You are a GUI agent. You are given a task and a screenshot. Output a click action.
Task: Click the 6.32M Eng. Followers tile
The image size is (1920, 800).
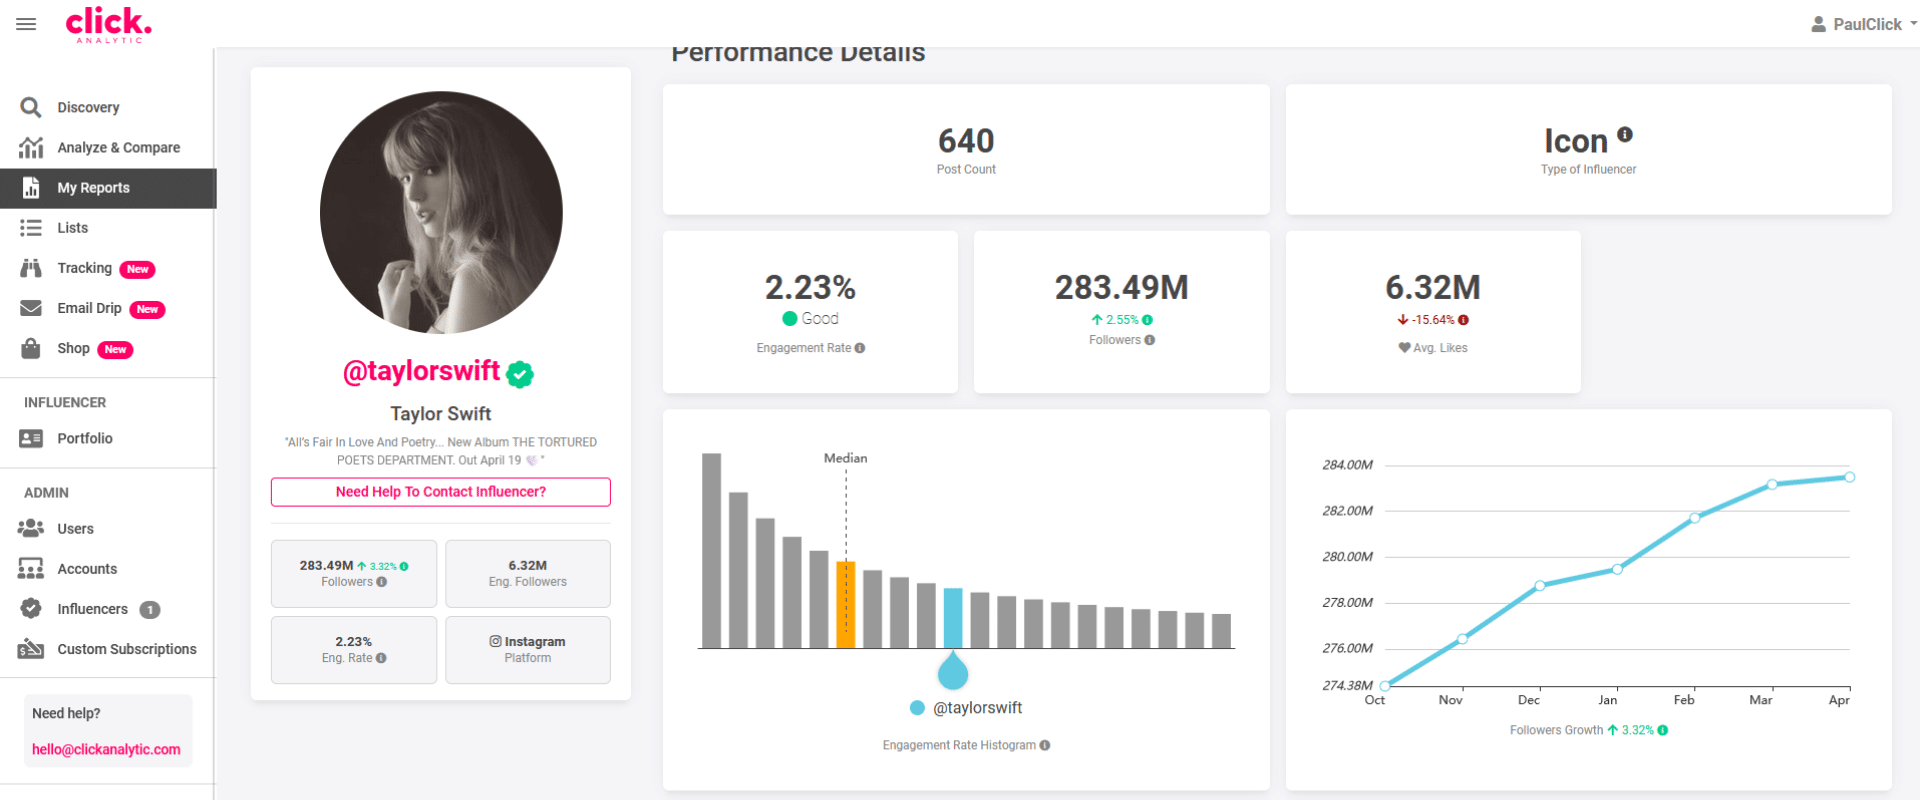(x=528, y=574)
